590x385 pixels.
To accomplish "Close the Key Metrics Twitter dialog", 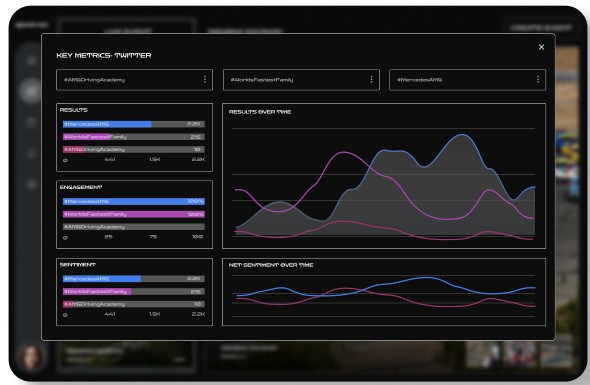I will (x=541, y=47).
